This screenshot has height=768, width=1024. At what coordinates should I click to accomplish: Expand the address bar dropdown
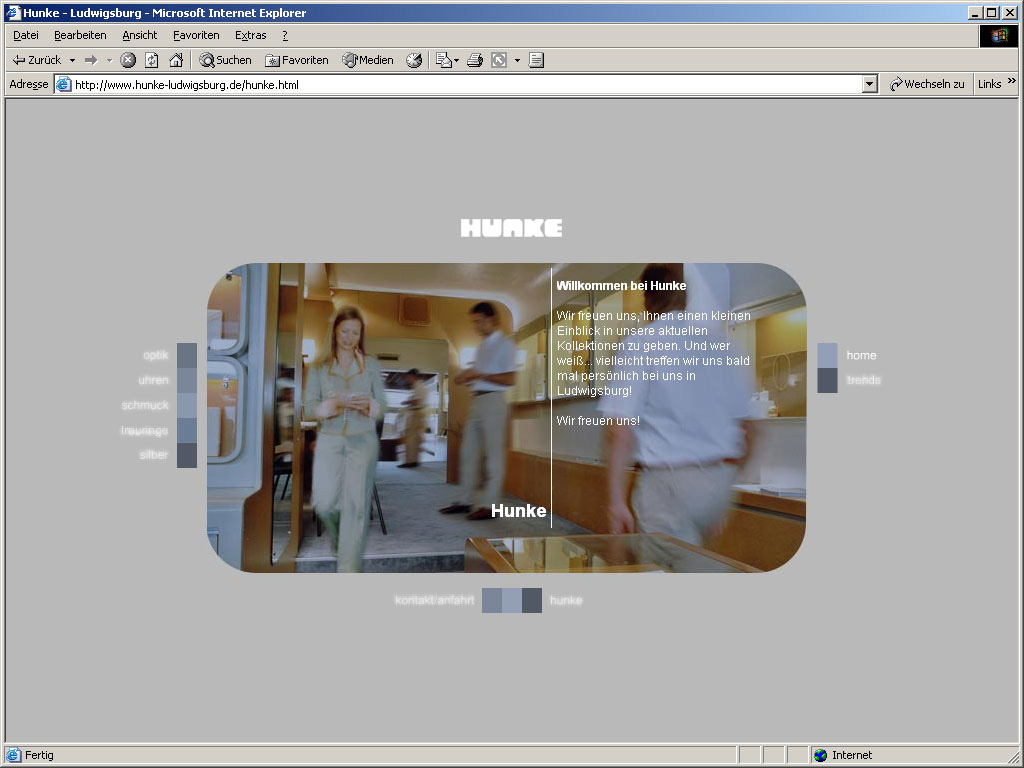870,85
